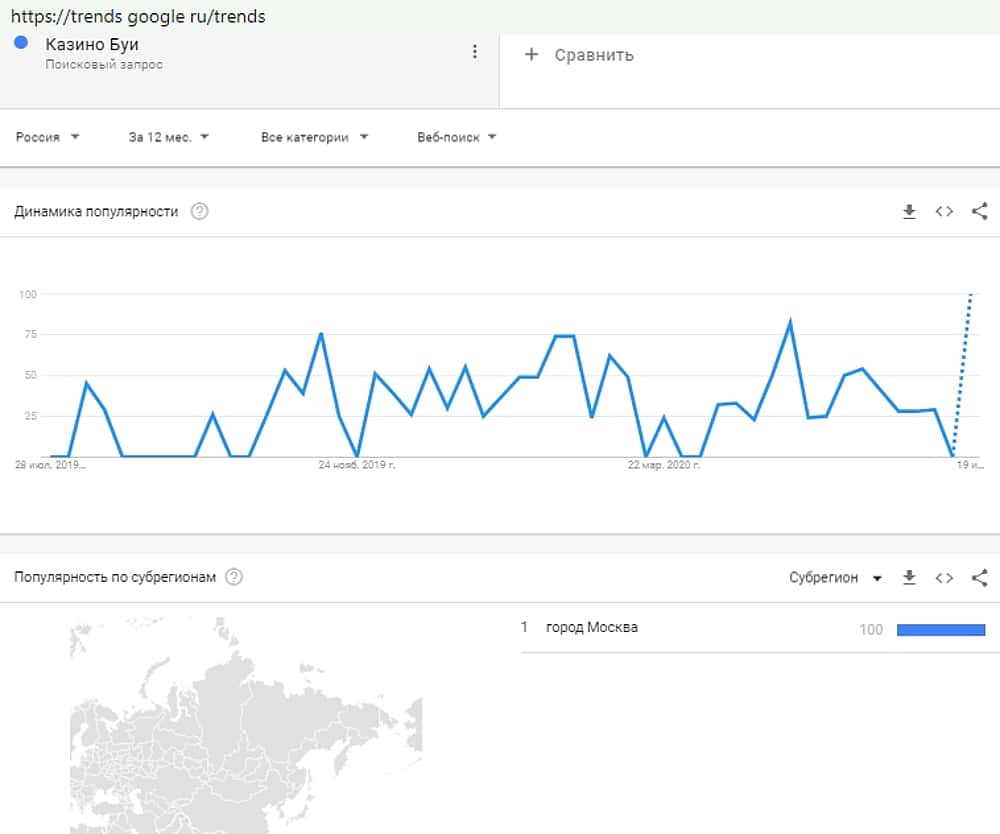Screen dimensions: 1000x834
Task: Open help for Популярность по субрегионам
Action: pos(234,577)
